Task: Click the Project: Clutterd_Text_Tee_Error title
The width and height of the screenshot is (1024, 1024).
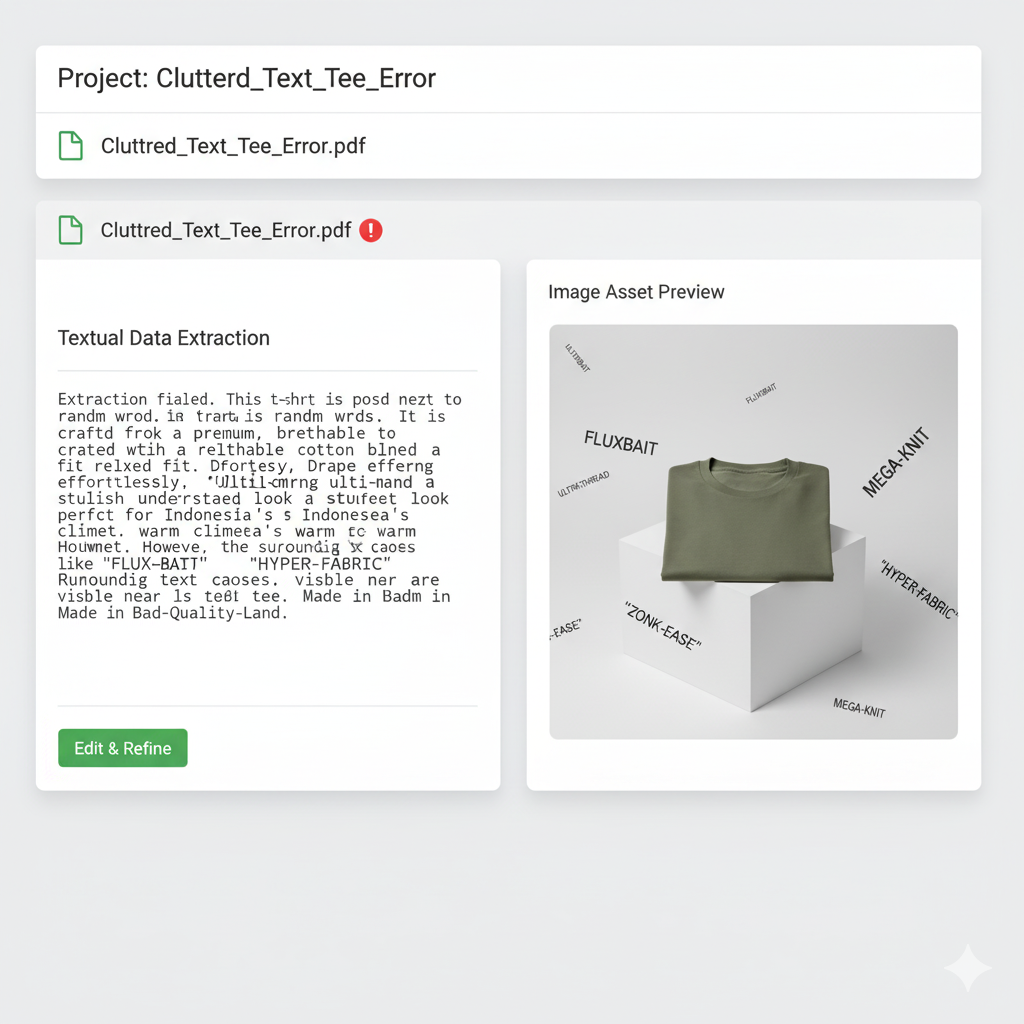Action: (x=246, y=78)
